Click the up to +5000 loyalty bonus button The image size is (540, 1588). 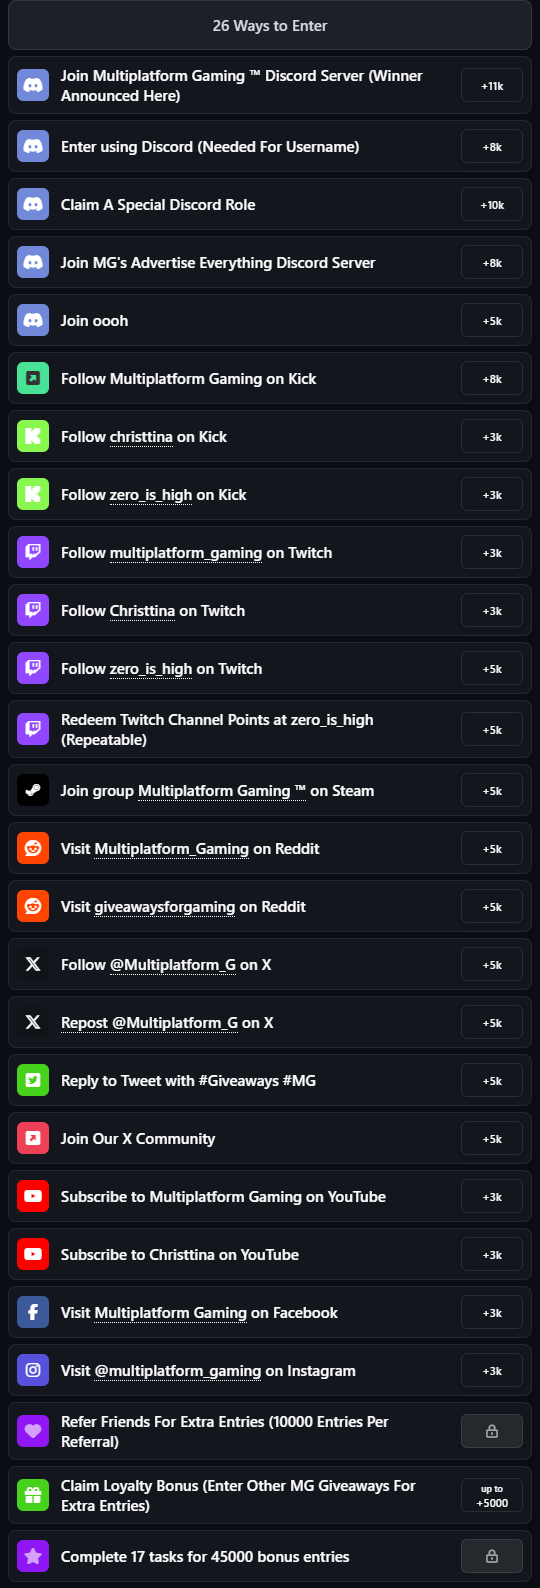coord(492,1496)
